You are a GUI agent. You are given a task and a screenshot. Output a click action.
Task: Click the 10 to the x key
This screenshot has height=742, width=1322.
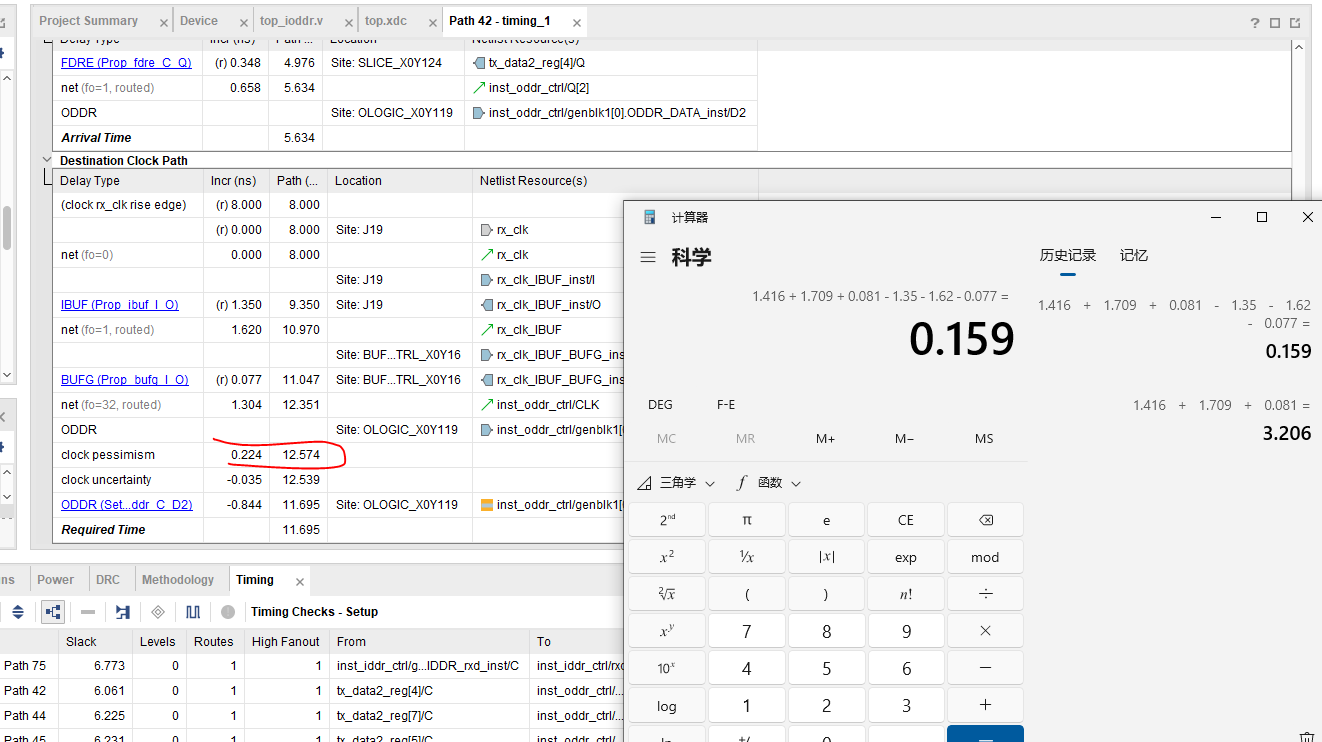667,668
